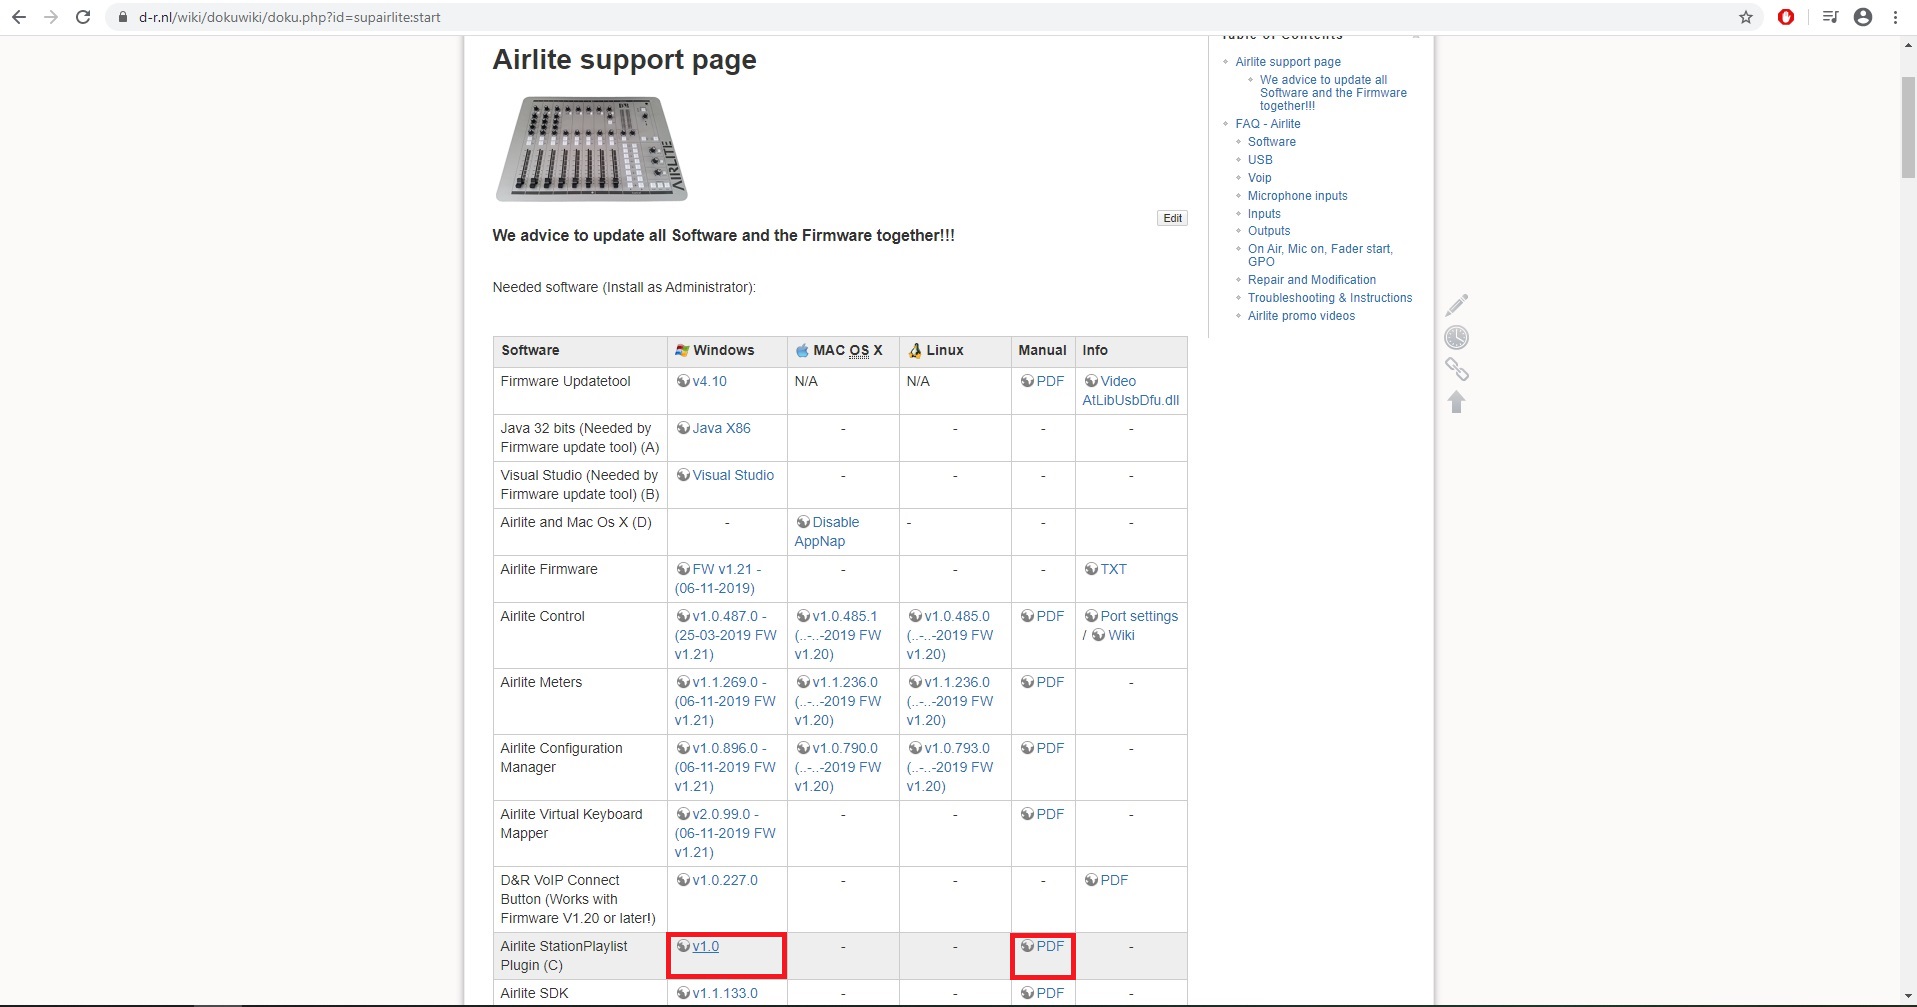This screenshot has height=1007, width=1917.
Task: Download Firmware Updatetool v4.10 for Windows
Action: pyautogui.click(x=709, y=381)
